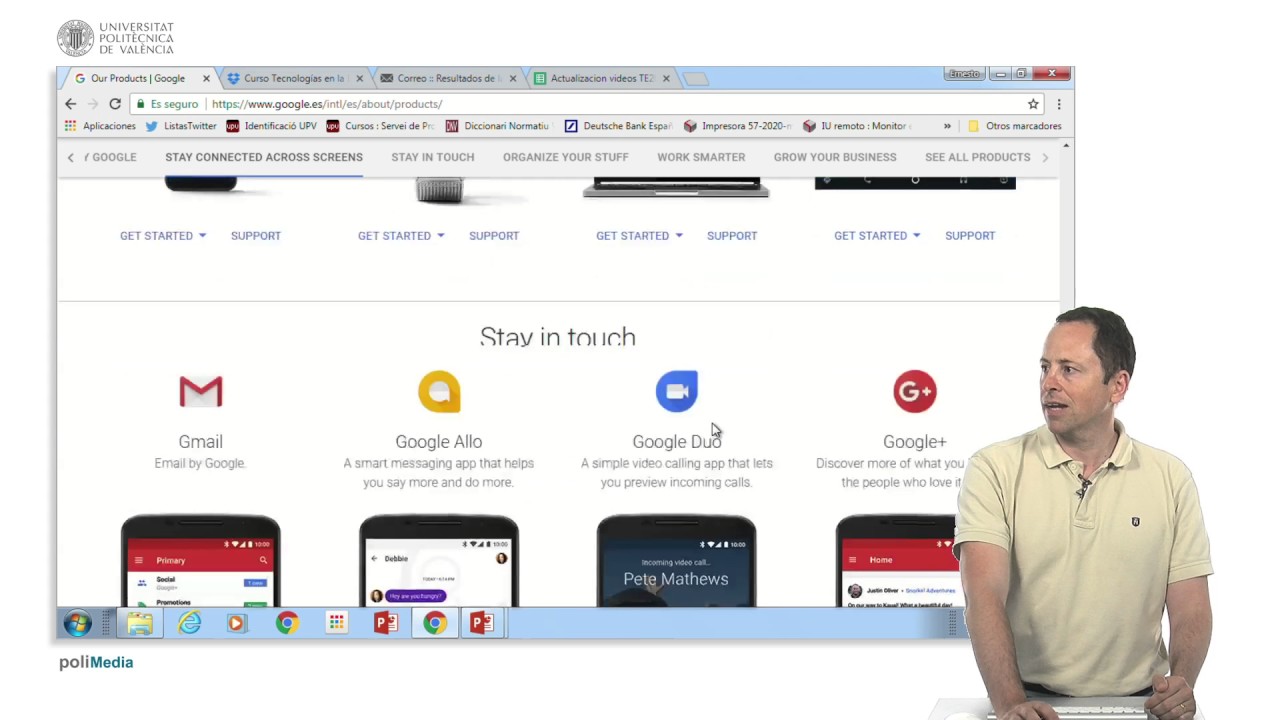Open the Google Duo video icon
The width and height of the screenshot is (1280, 720).
677,391
